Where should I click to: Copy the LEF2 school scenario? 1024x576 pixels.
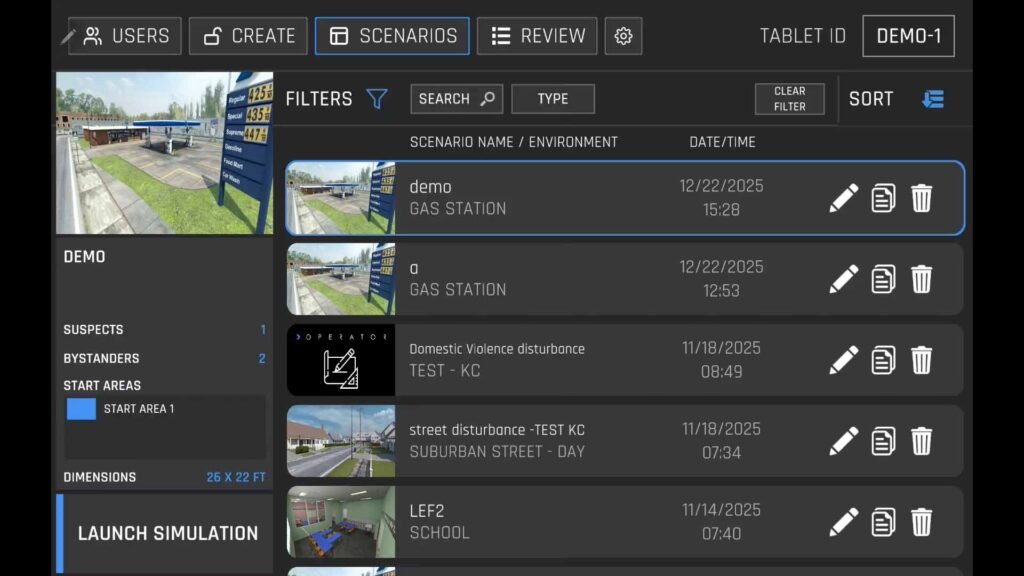point(883,521)
